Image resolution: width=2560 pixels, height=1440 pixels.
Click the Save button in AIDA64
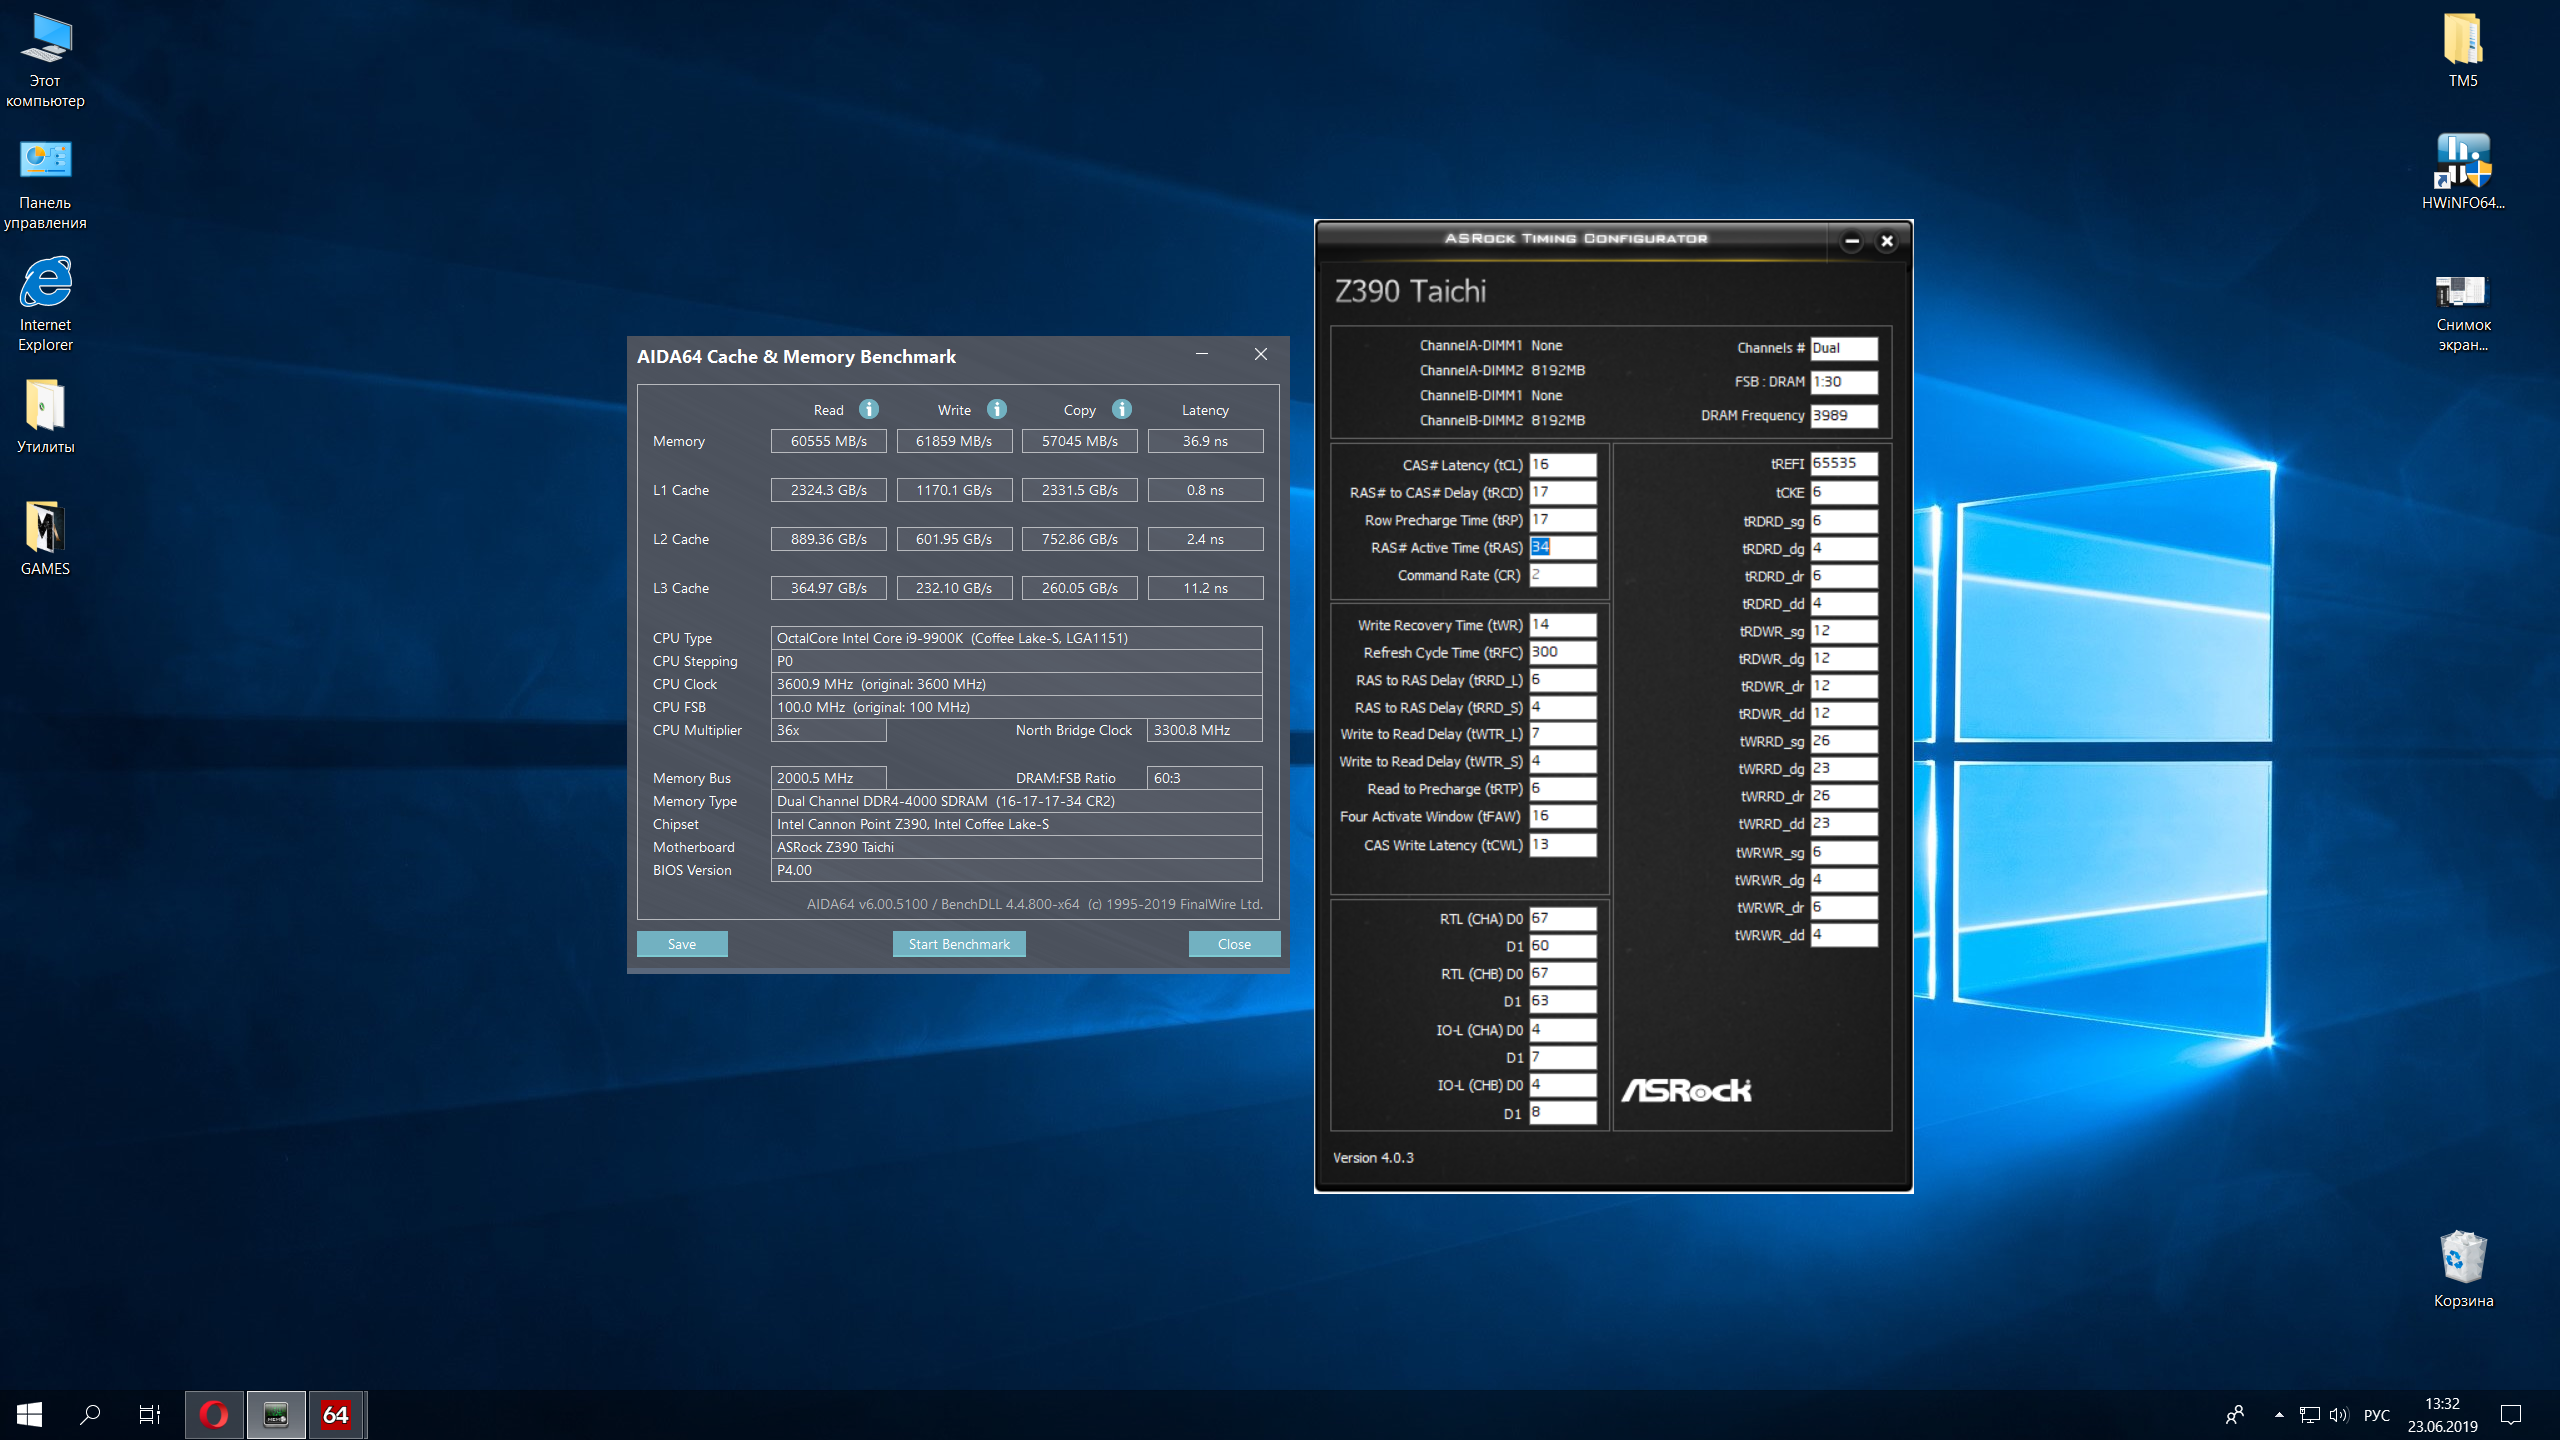(x=682, y=944)
